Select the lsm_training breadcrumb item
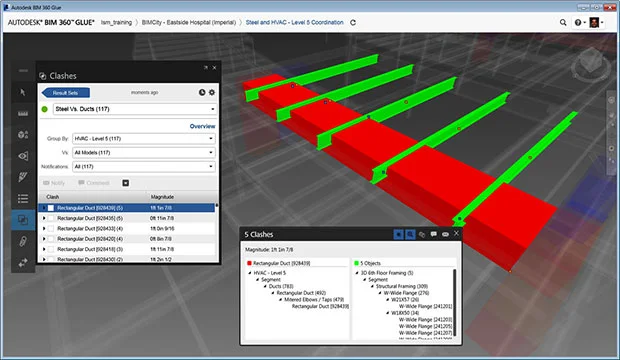Screen dimensions: 620x360 116,23
